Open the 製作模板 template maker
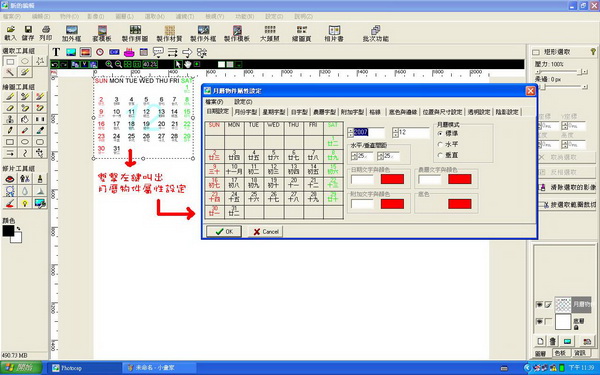This screenshot has height=375, width=600. (237, 34)
